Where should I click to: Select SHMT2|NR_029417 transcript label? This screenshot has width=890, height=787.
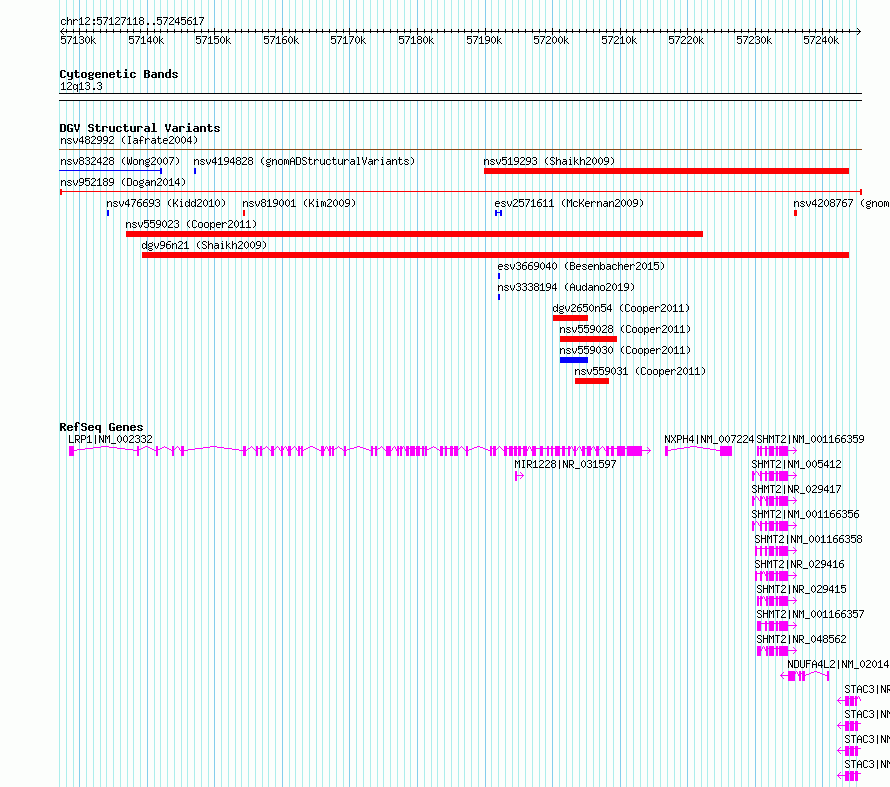[796, 489]
